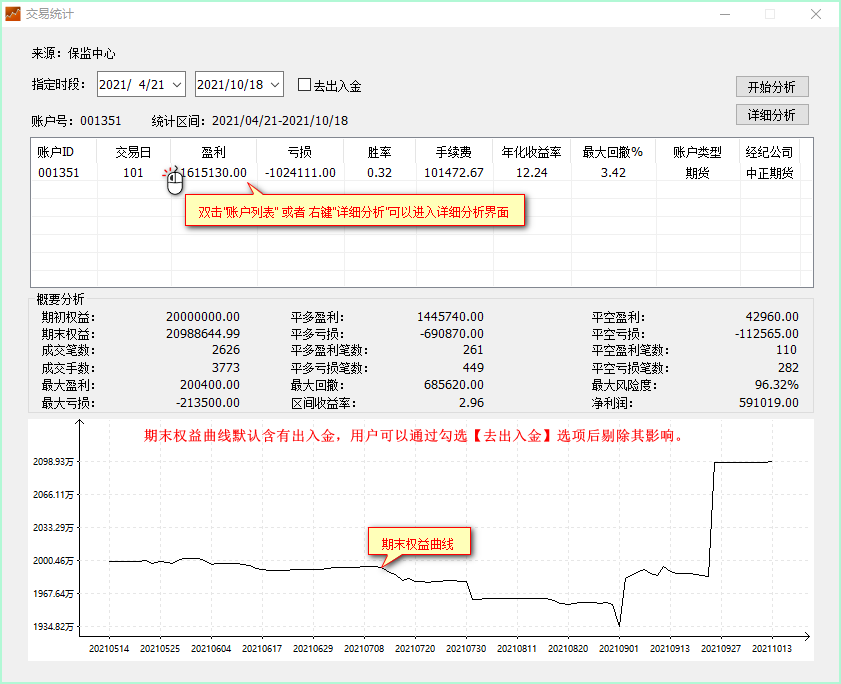Click the 成交笔数 value 2626

226,350
